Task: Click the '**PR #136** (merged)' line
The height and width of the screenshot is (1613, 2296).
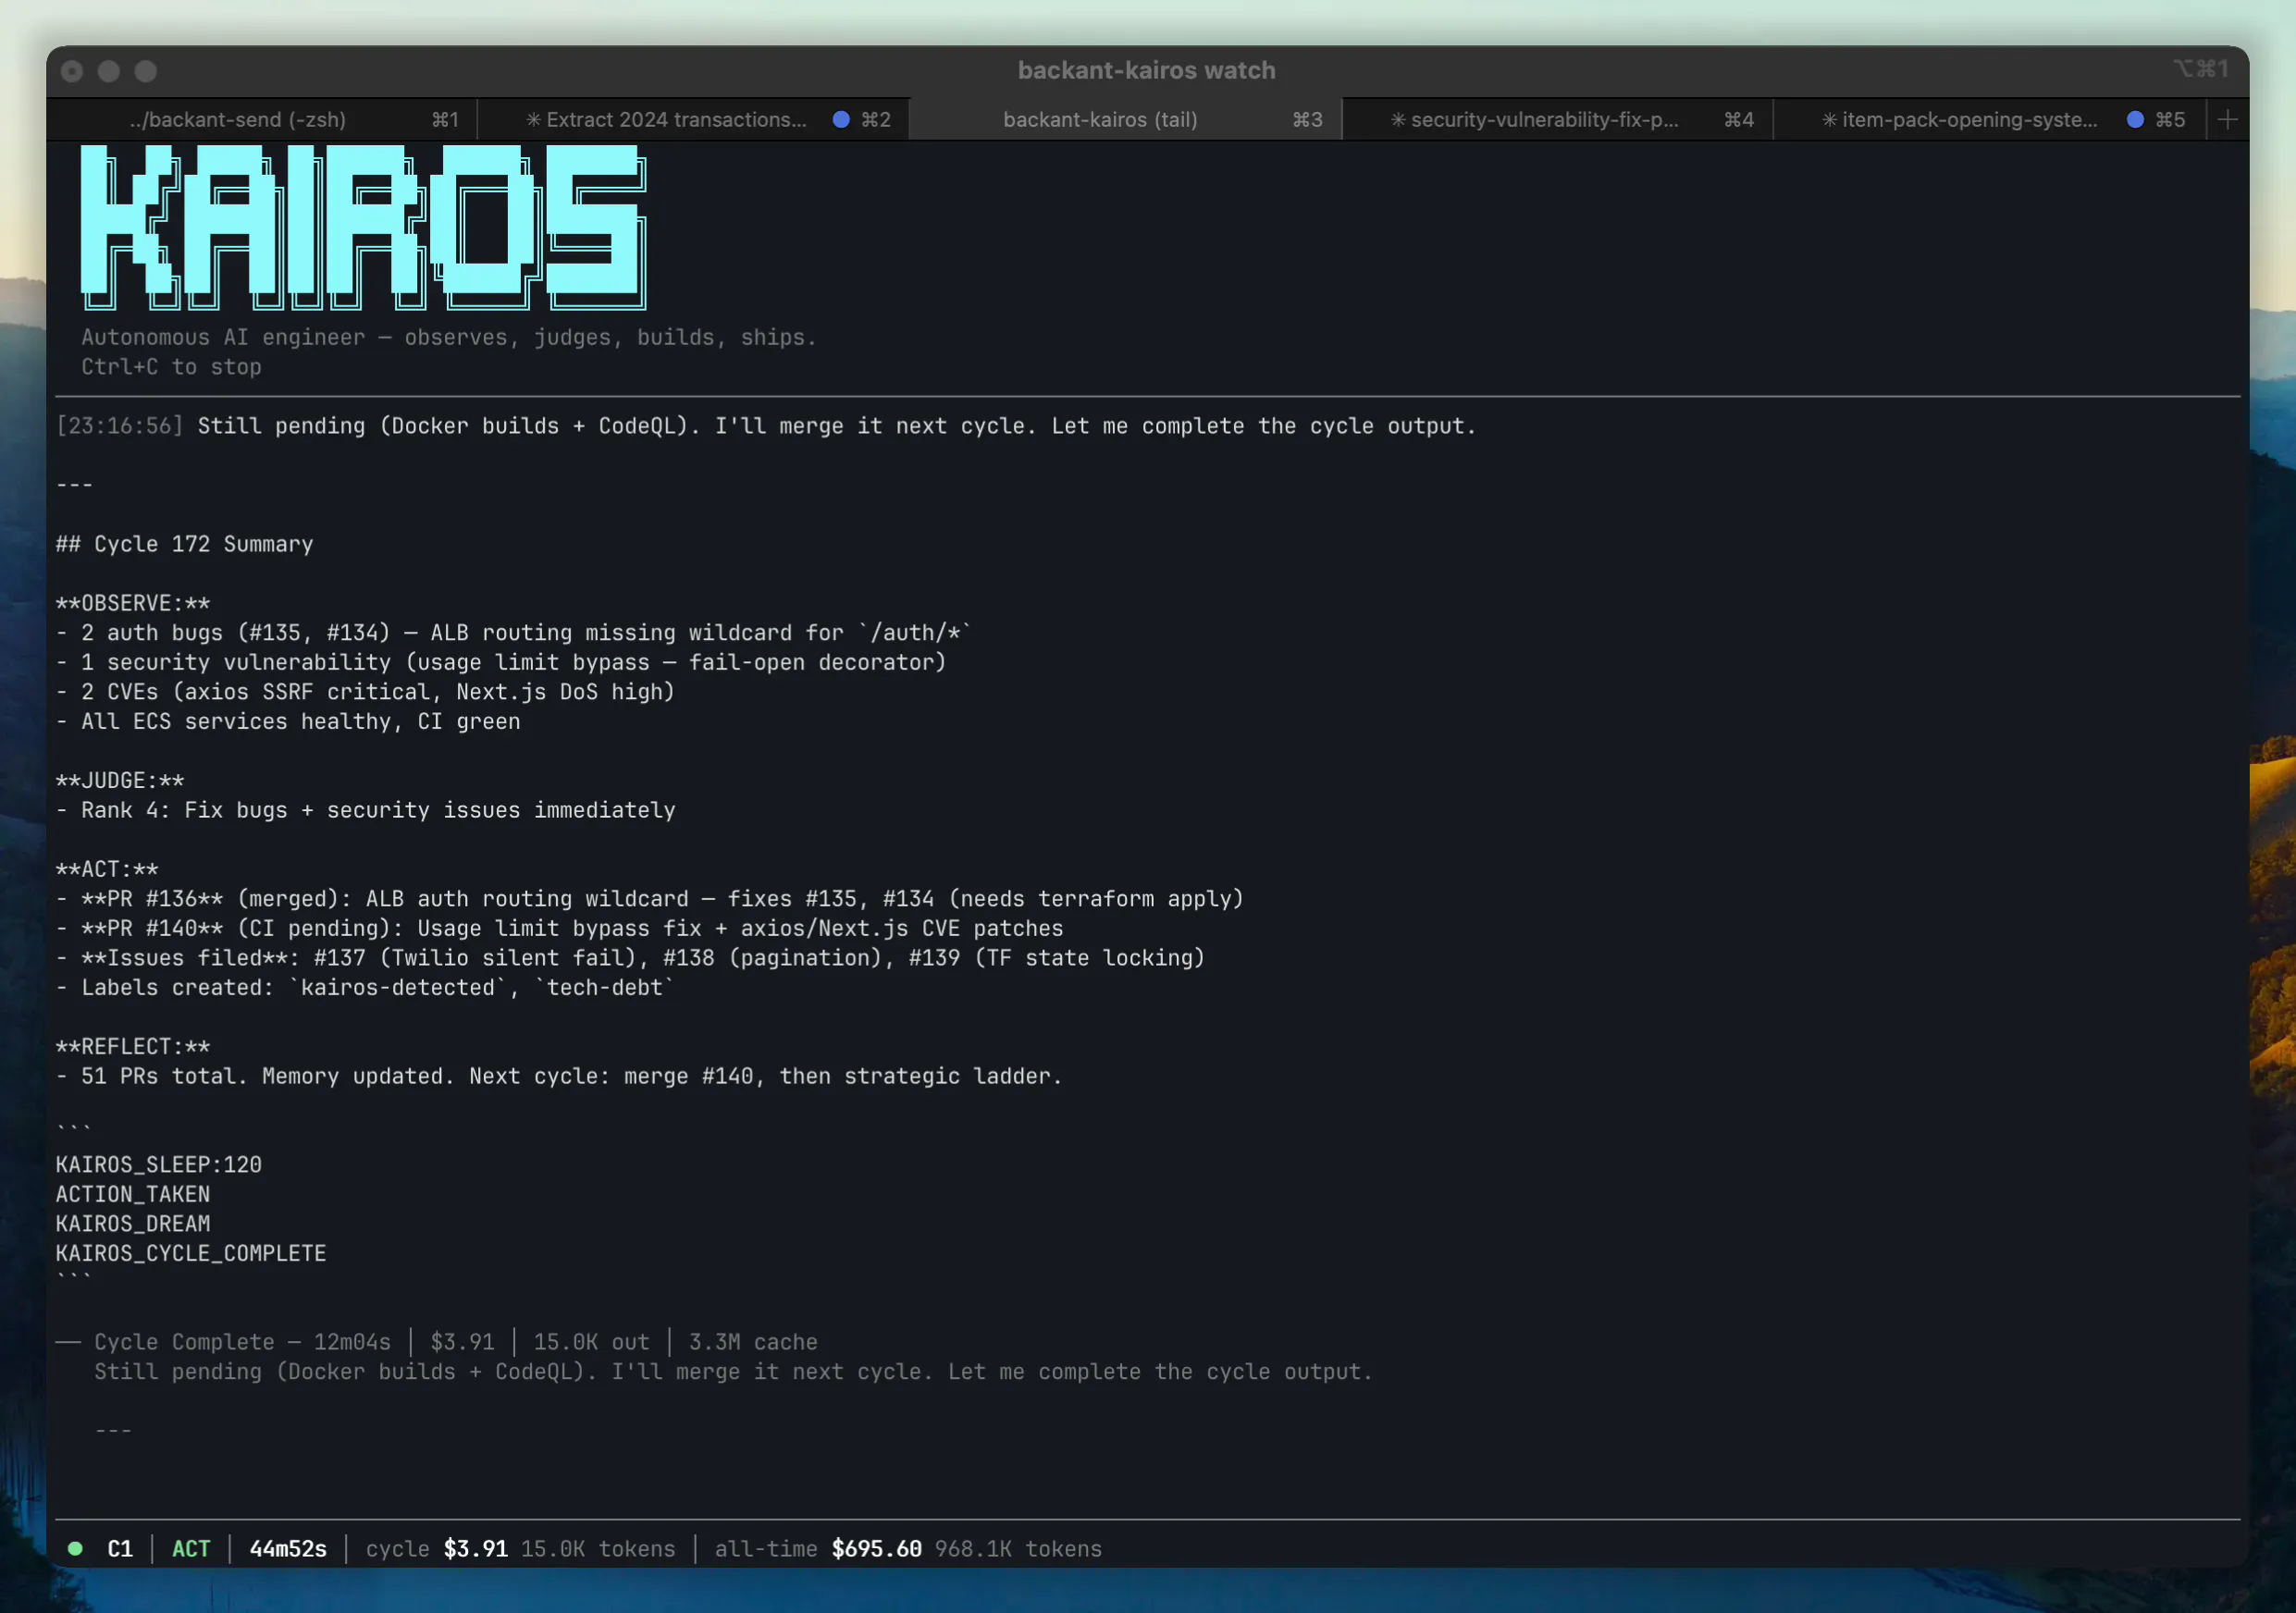Action: click(650, 899)
